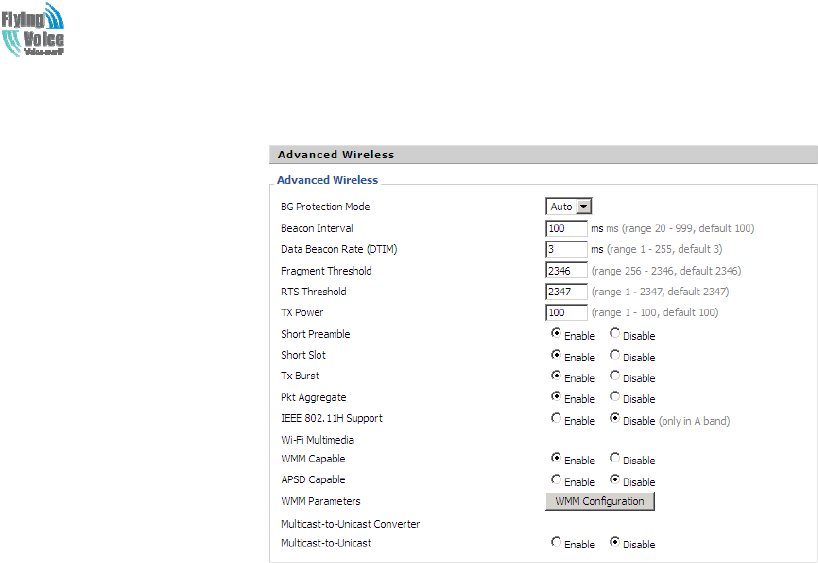Enable Short Preamble
This screenshot has width=818, height=563.
(x=556, y=333)
